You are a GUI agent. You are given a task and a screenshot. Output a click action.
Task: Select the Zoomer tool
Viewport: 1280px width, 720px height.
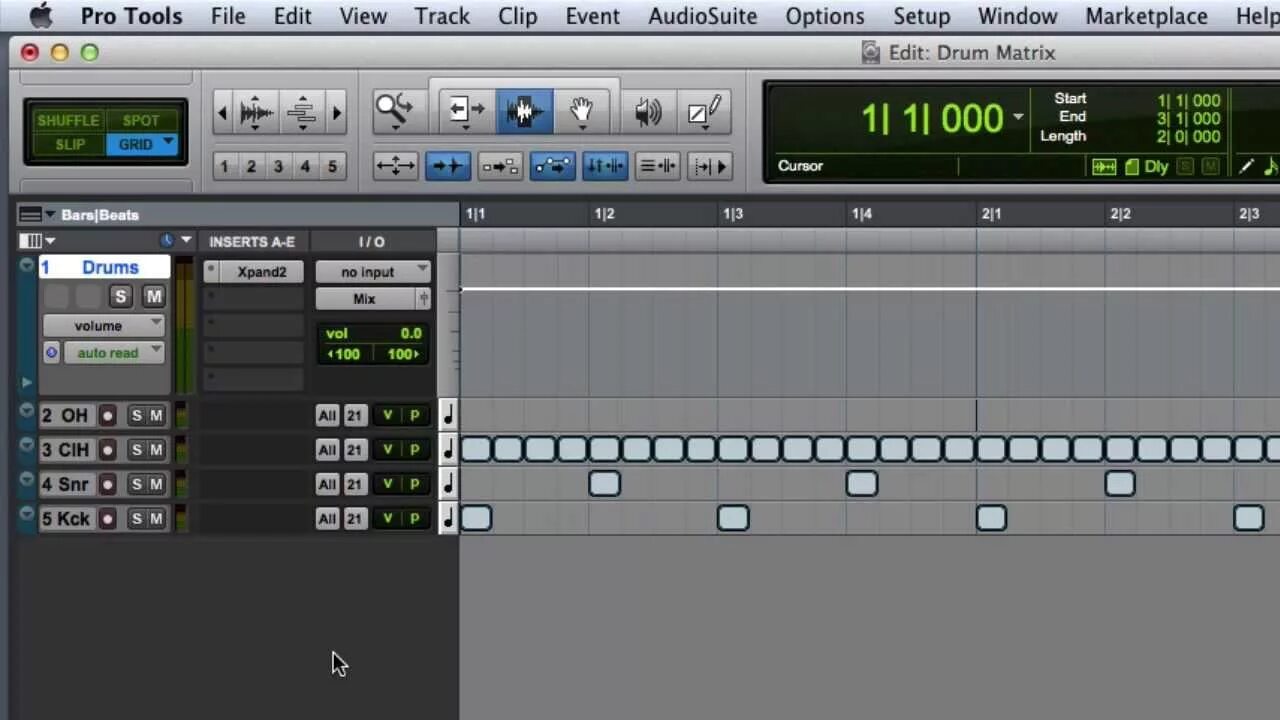click(394, 110)
